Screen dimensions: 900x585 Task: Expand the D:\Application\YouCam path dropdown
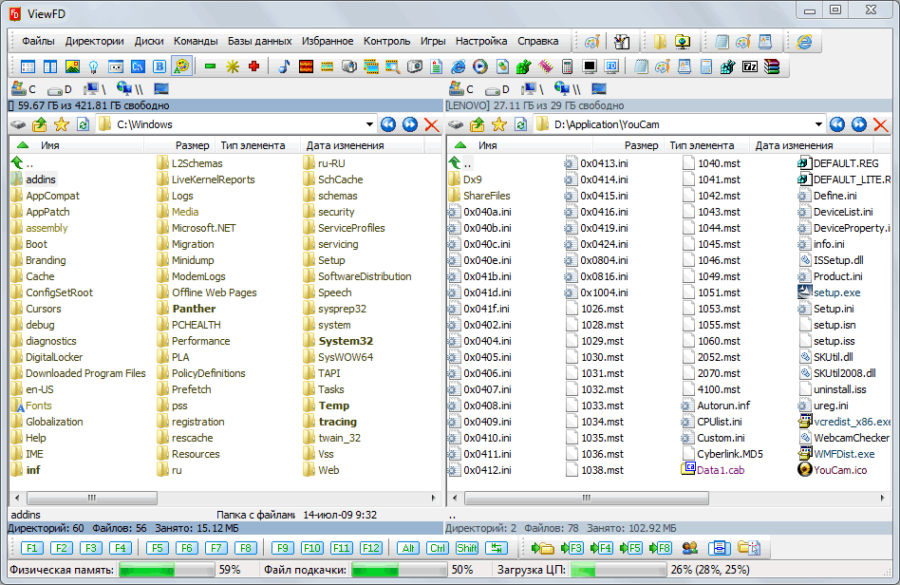coord(819,125)
